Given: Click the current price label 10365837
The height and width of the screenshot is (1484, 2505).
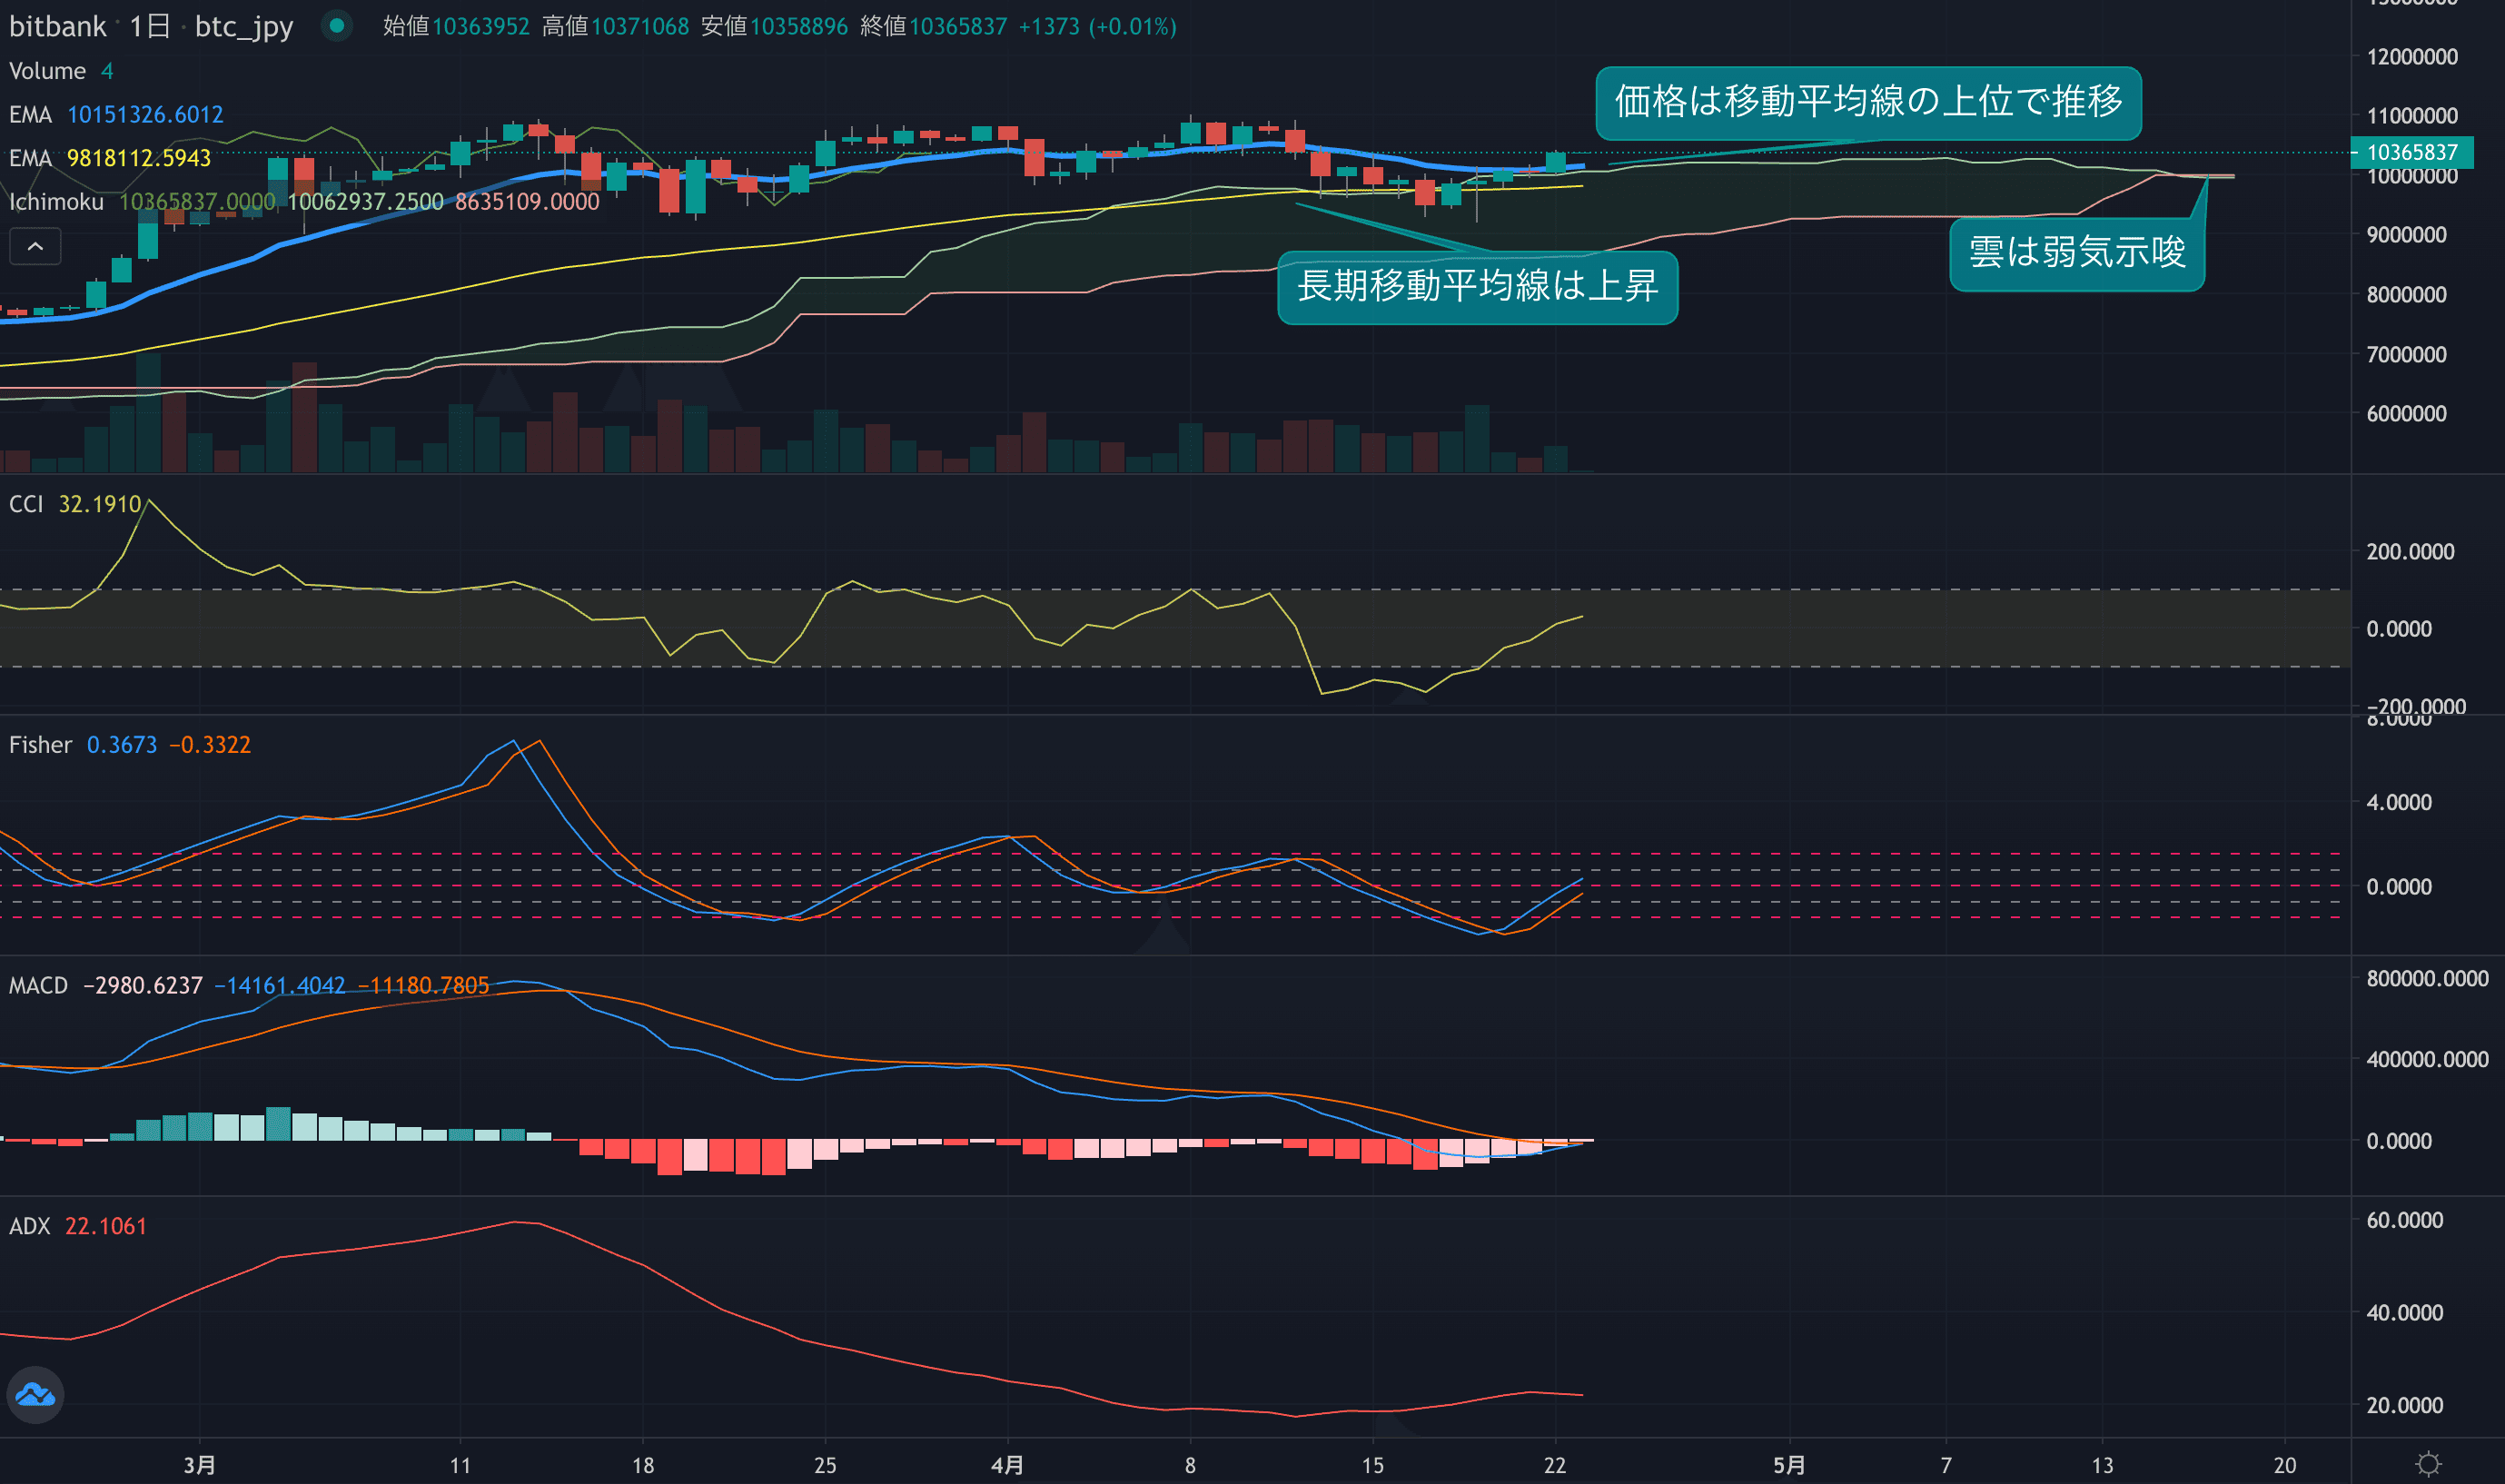Looking at the screenshot, I should point(2411,152).
